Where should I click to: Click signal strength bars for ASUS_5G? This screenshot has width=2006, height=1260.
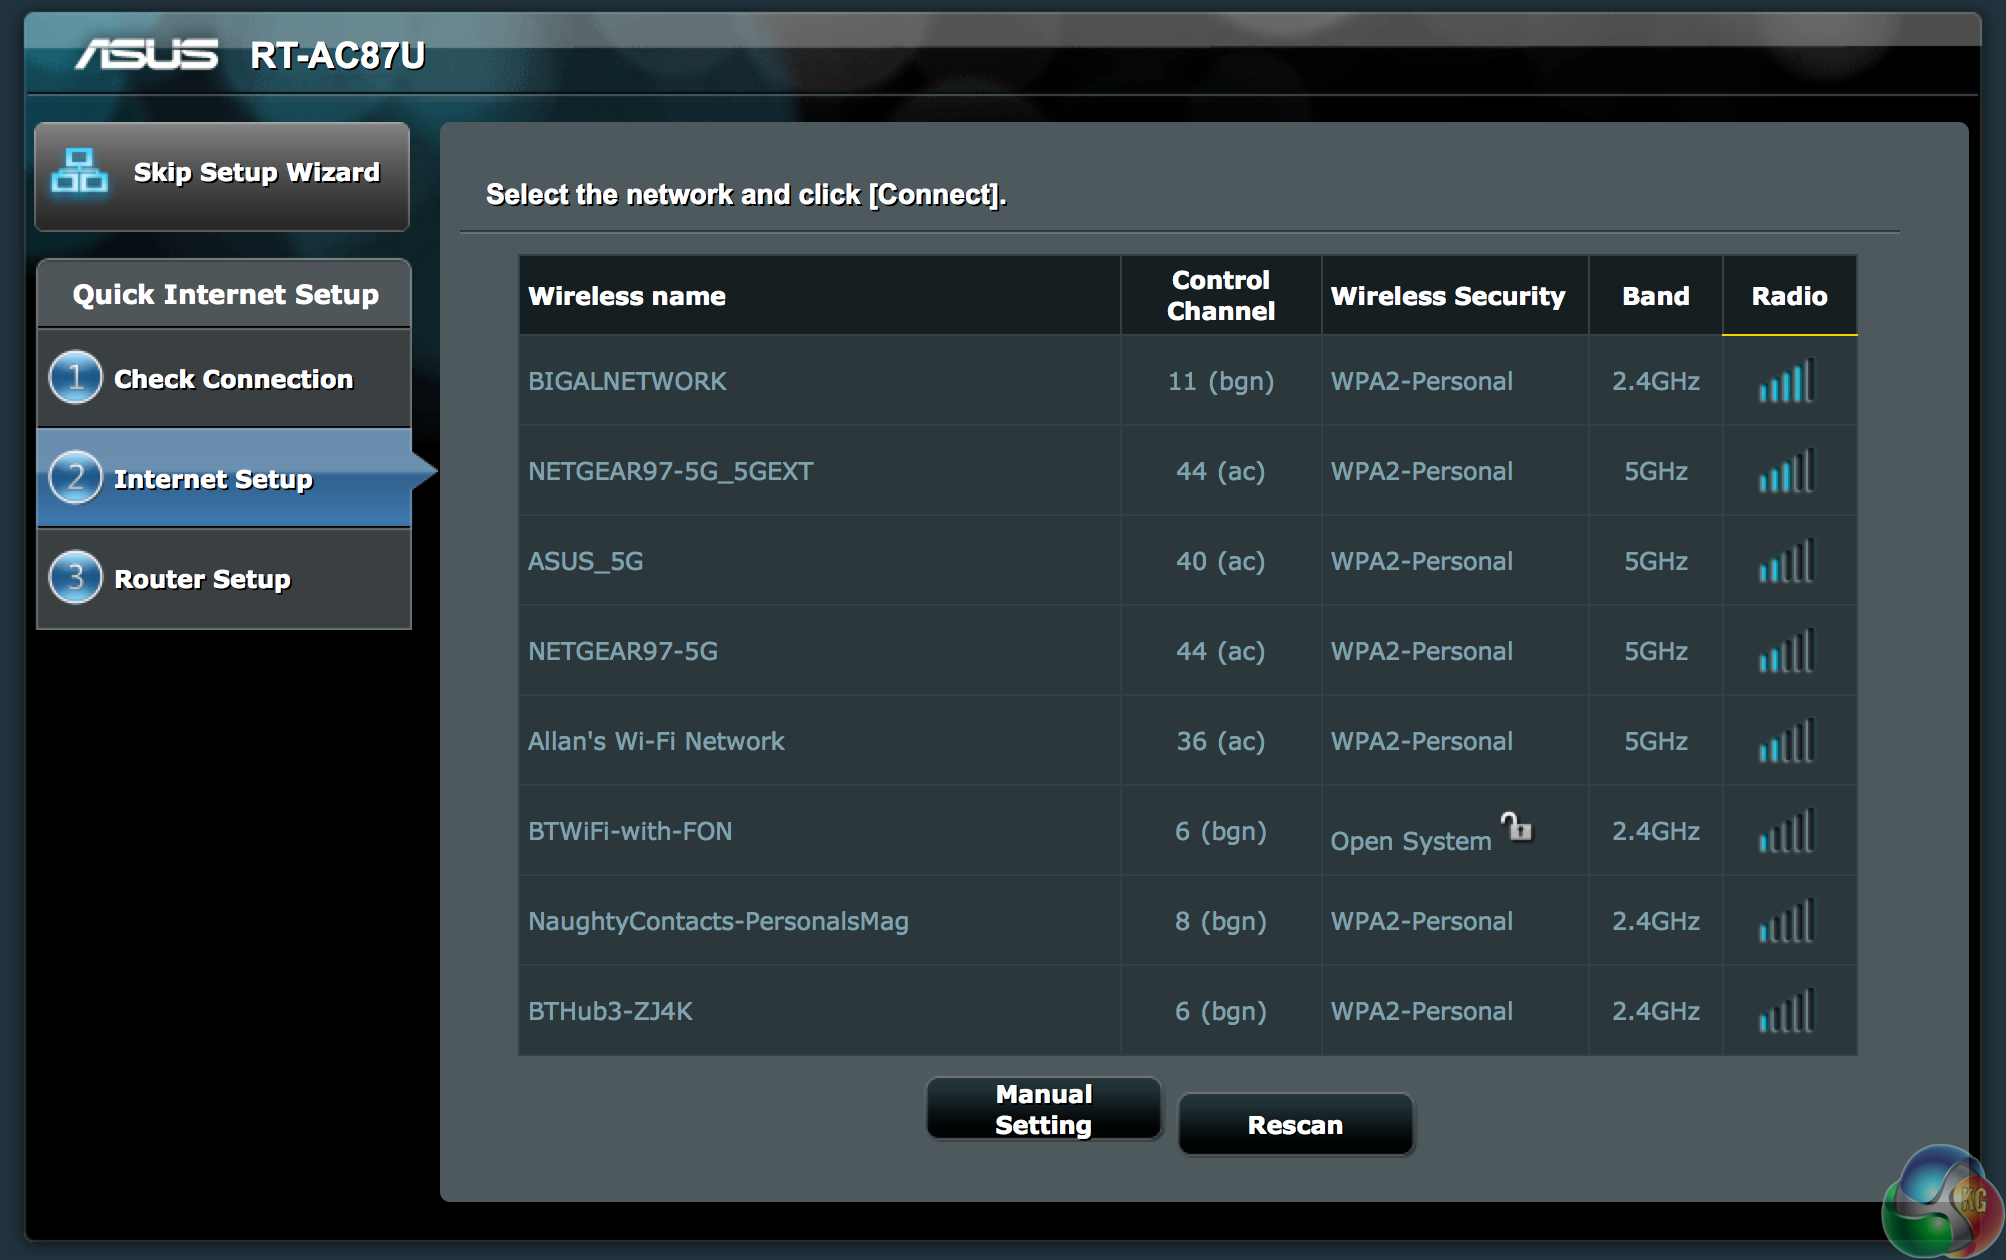point(1786,562)
